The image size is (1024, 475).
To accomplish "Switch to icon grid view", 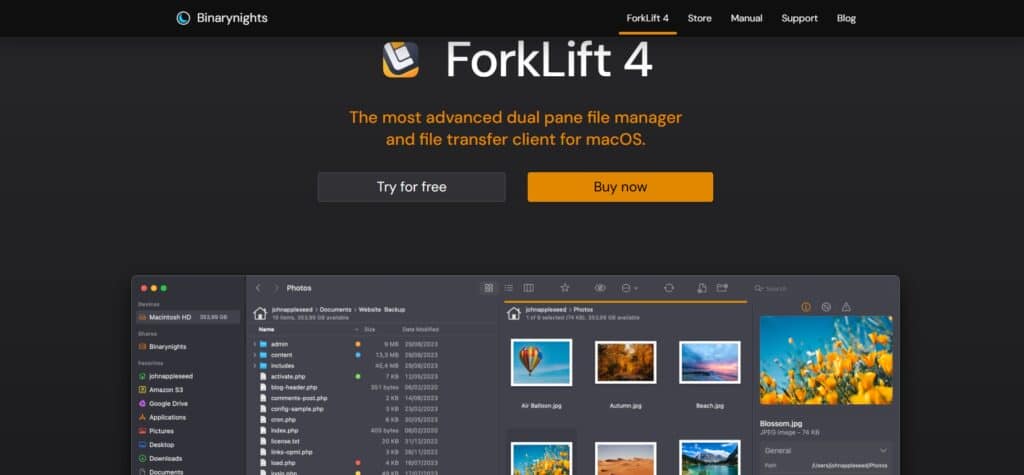I will click(x=488, y=288).
